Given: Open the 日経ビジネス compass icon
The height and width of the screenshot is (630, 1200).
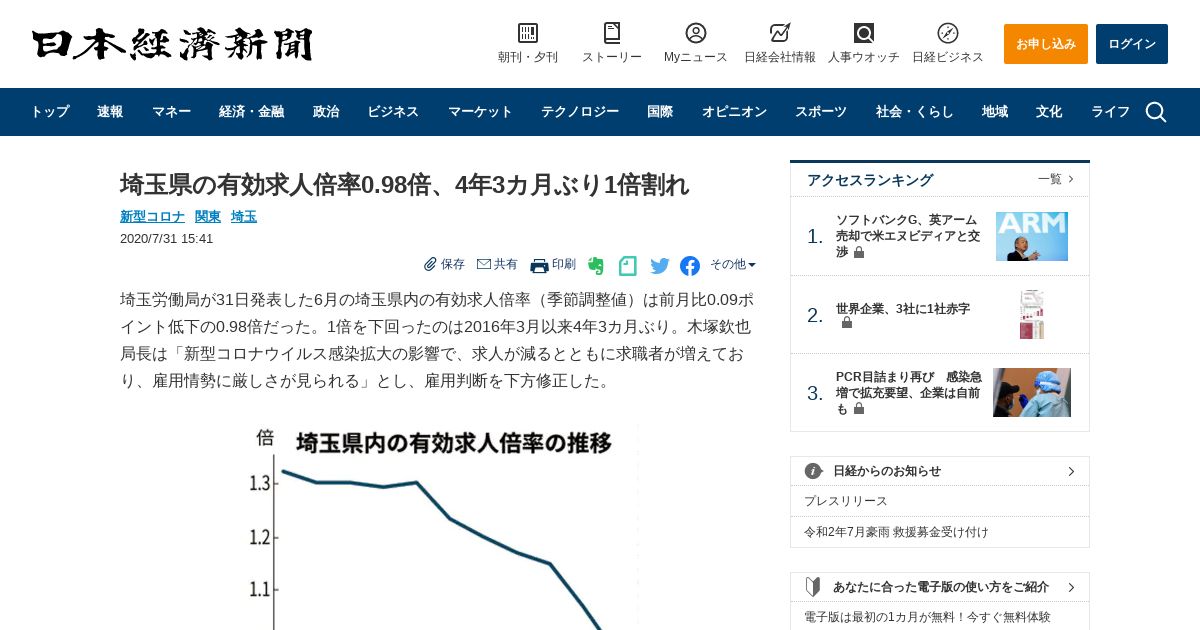Looking at the screenshot, I should pyautogui.click(x=948, y=33).
